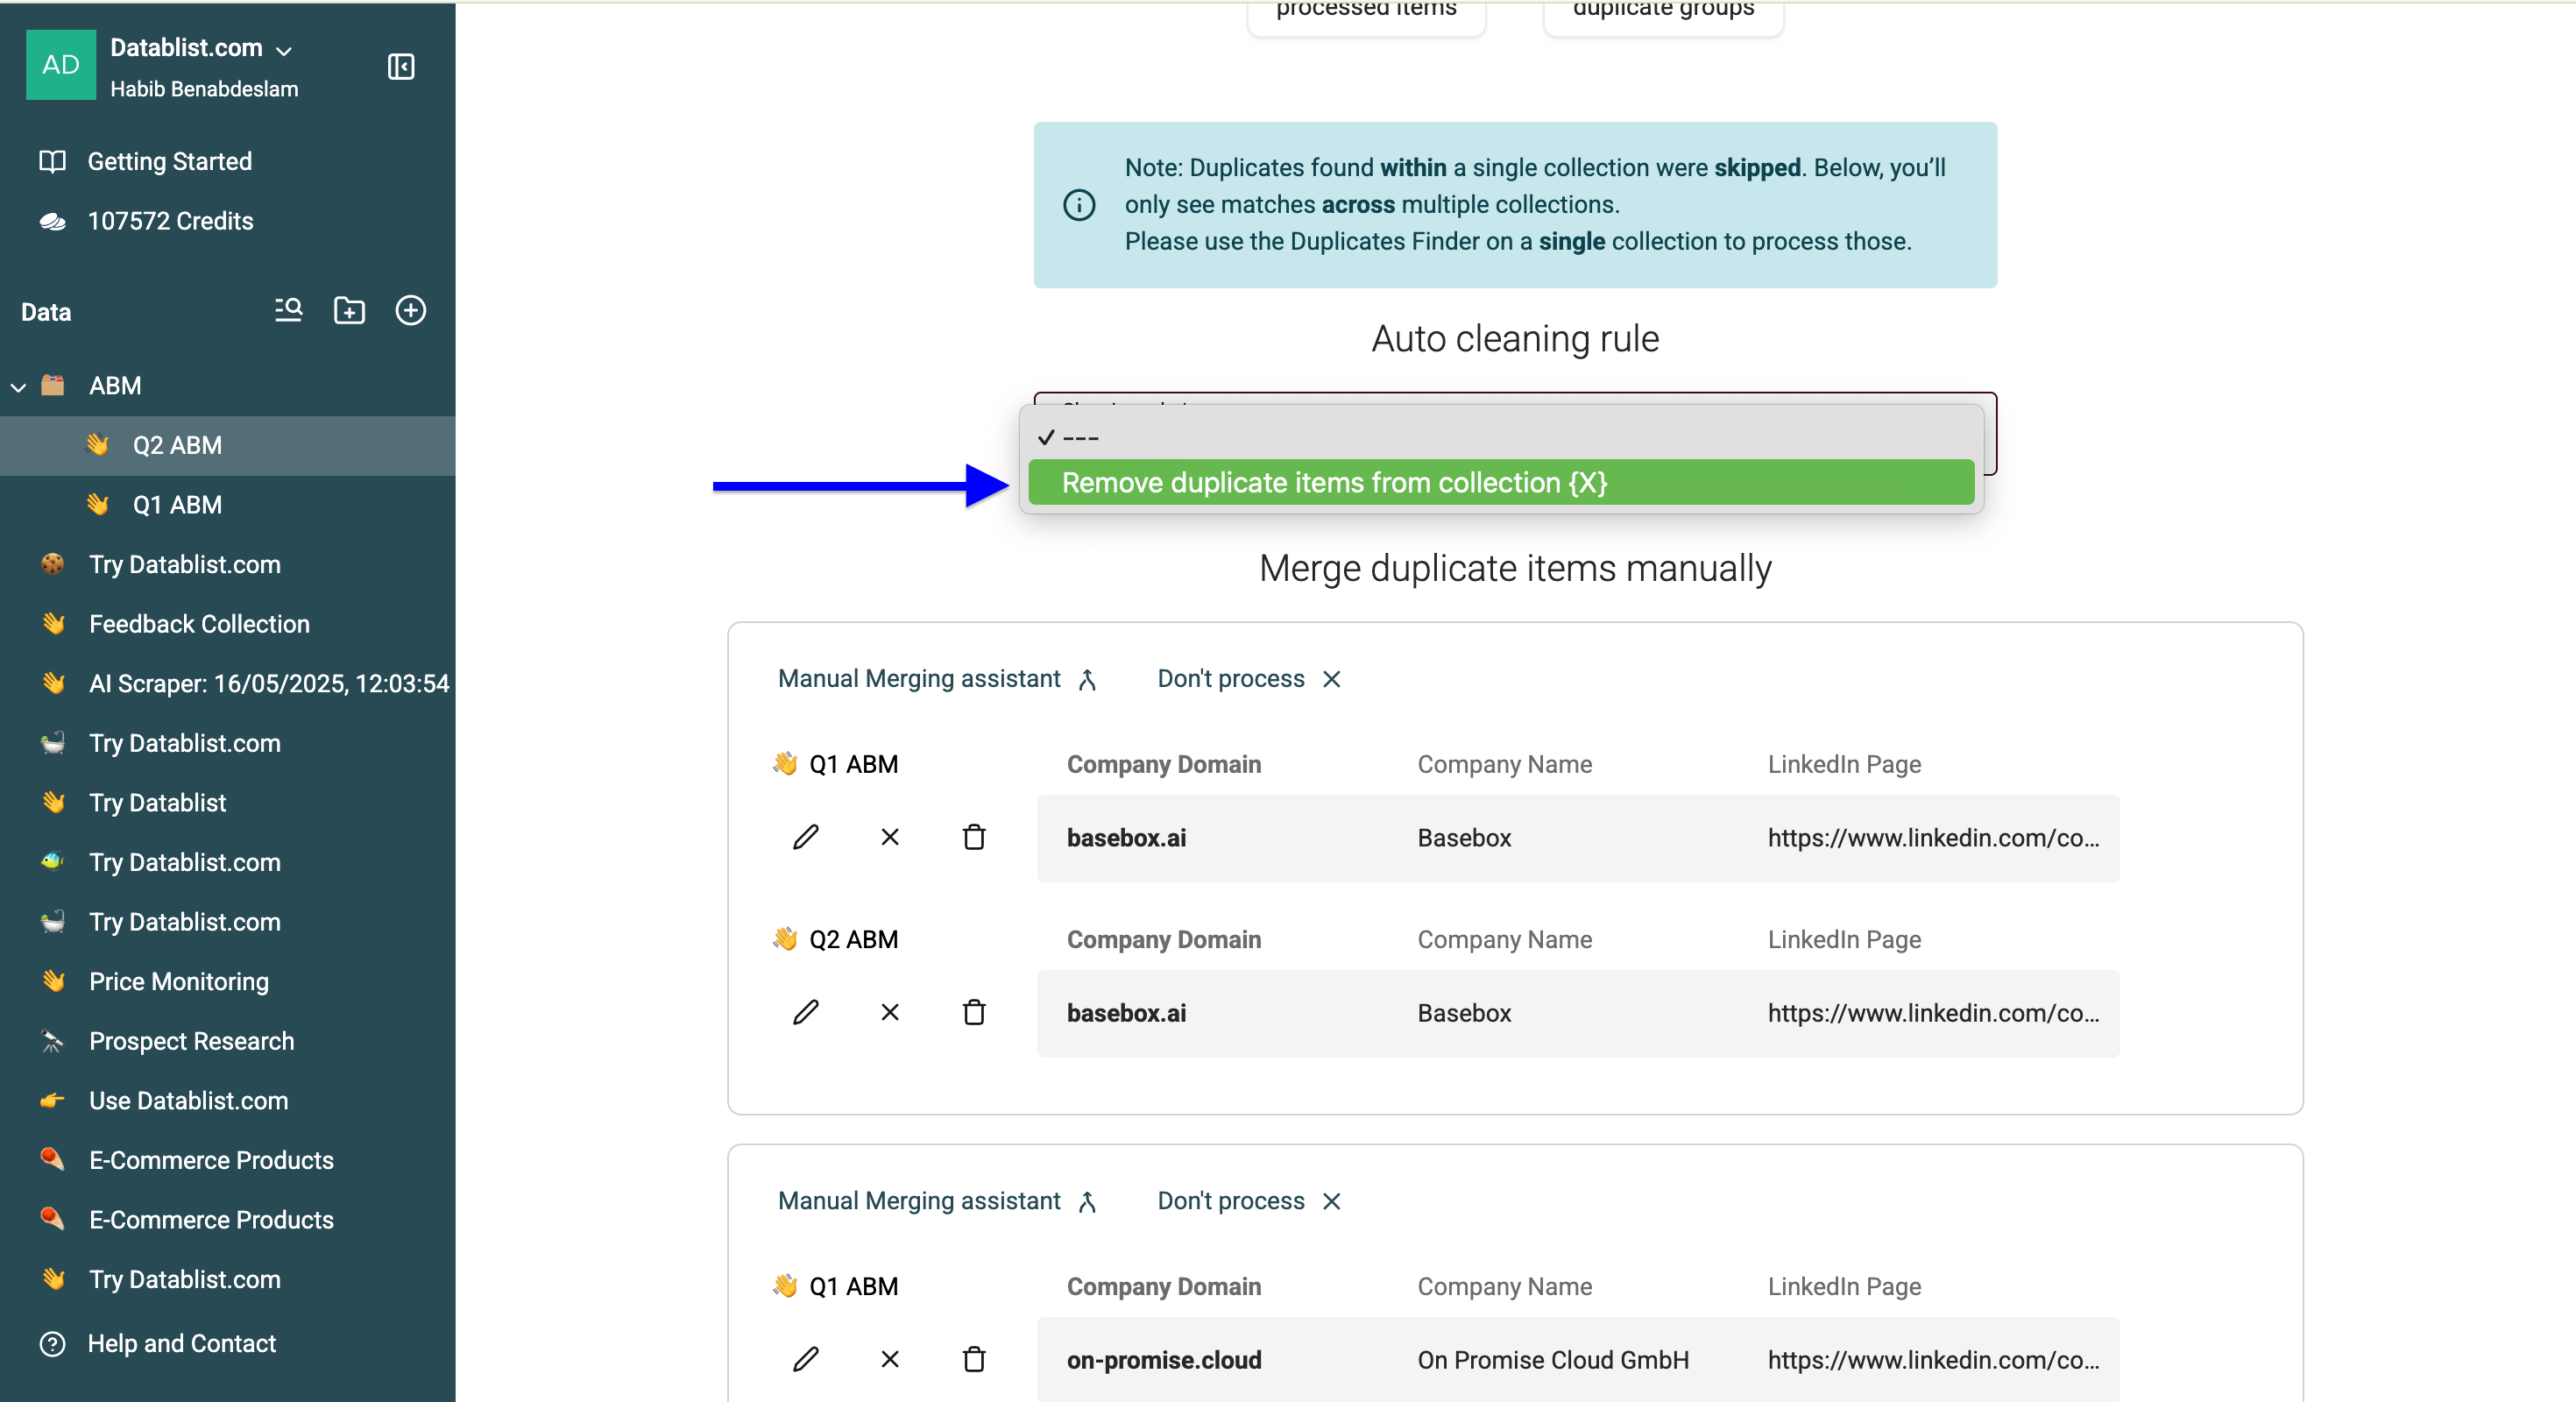
Task: Click merge icon in on-promise.cloud group
Action: (x=1087, y=1202)
